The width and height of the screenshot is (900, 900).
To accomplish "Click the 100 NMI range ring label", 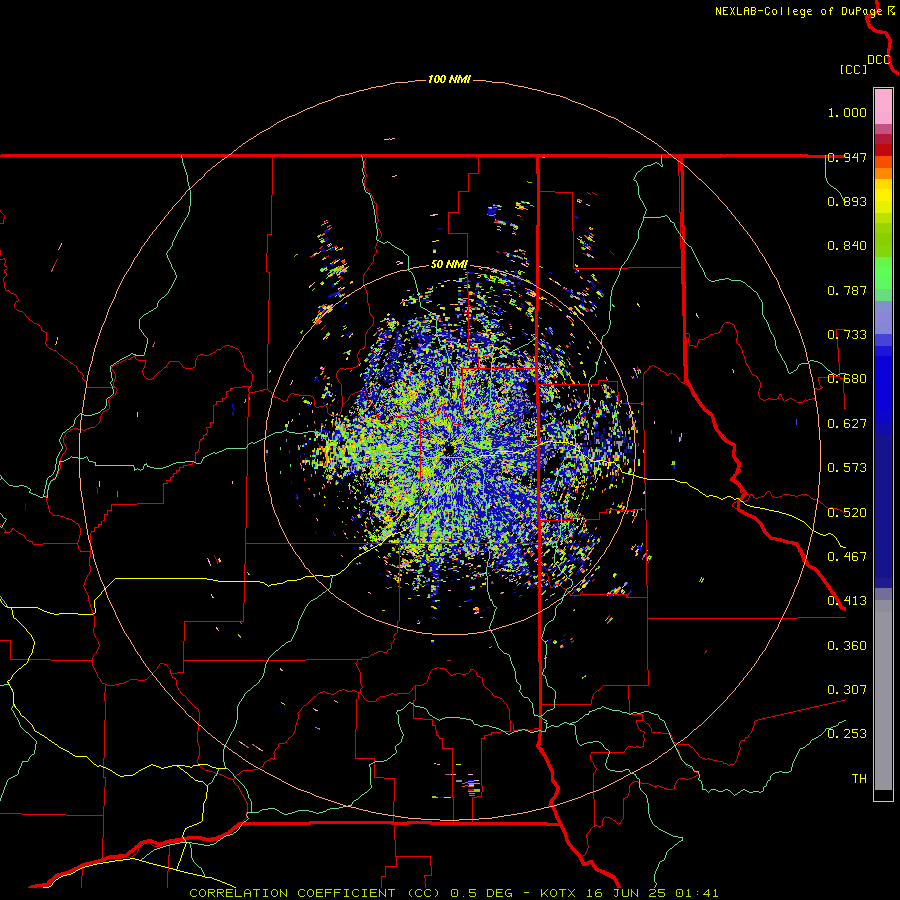I will pos(449,79).
